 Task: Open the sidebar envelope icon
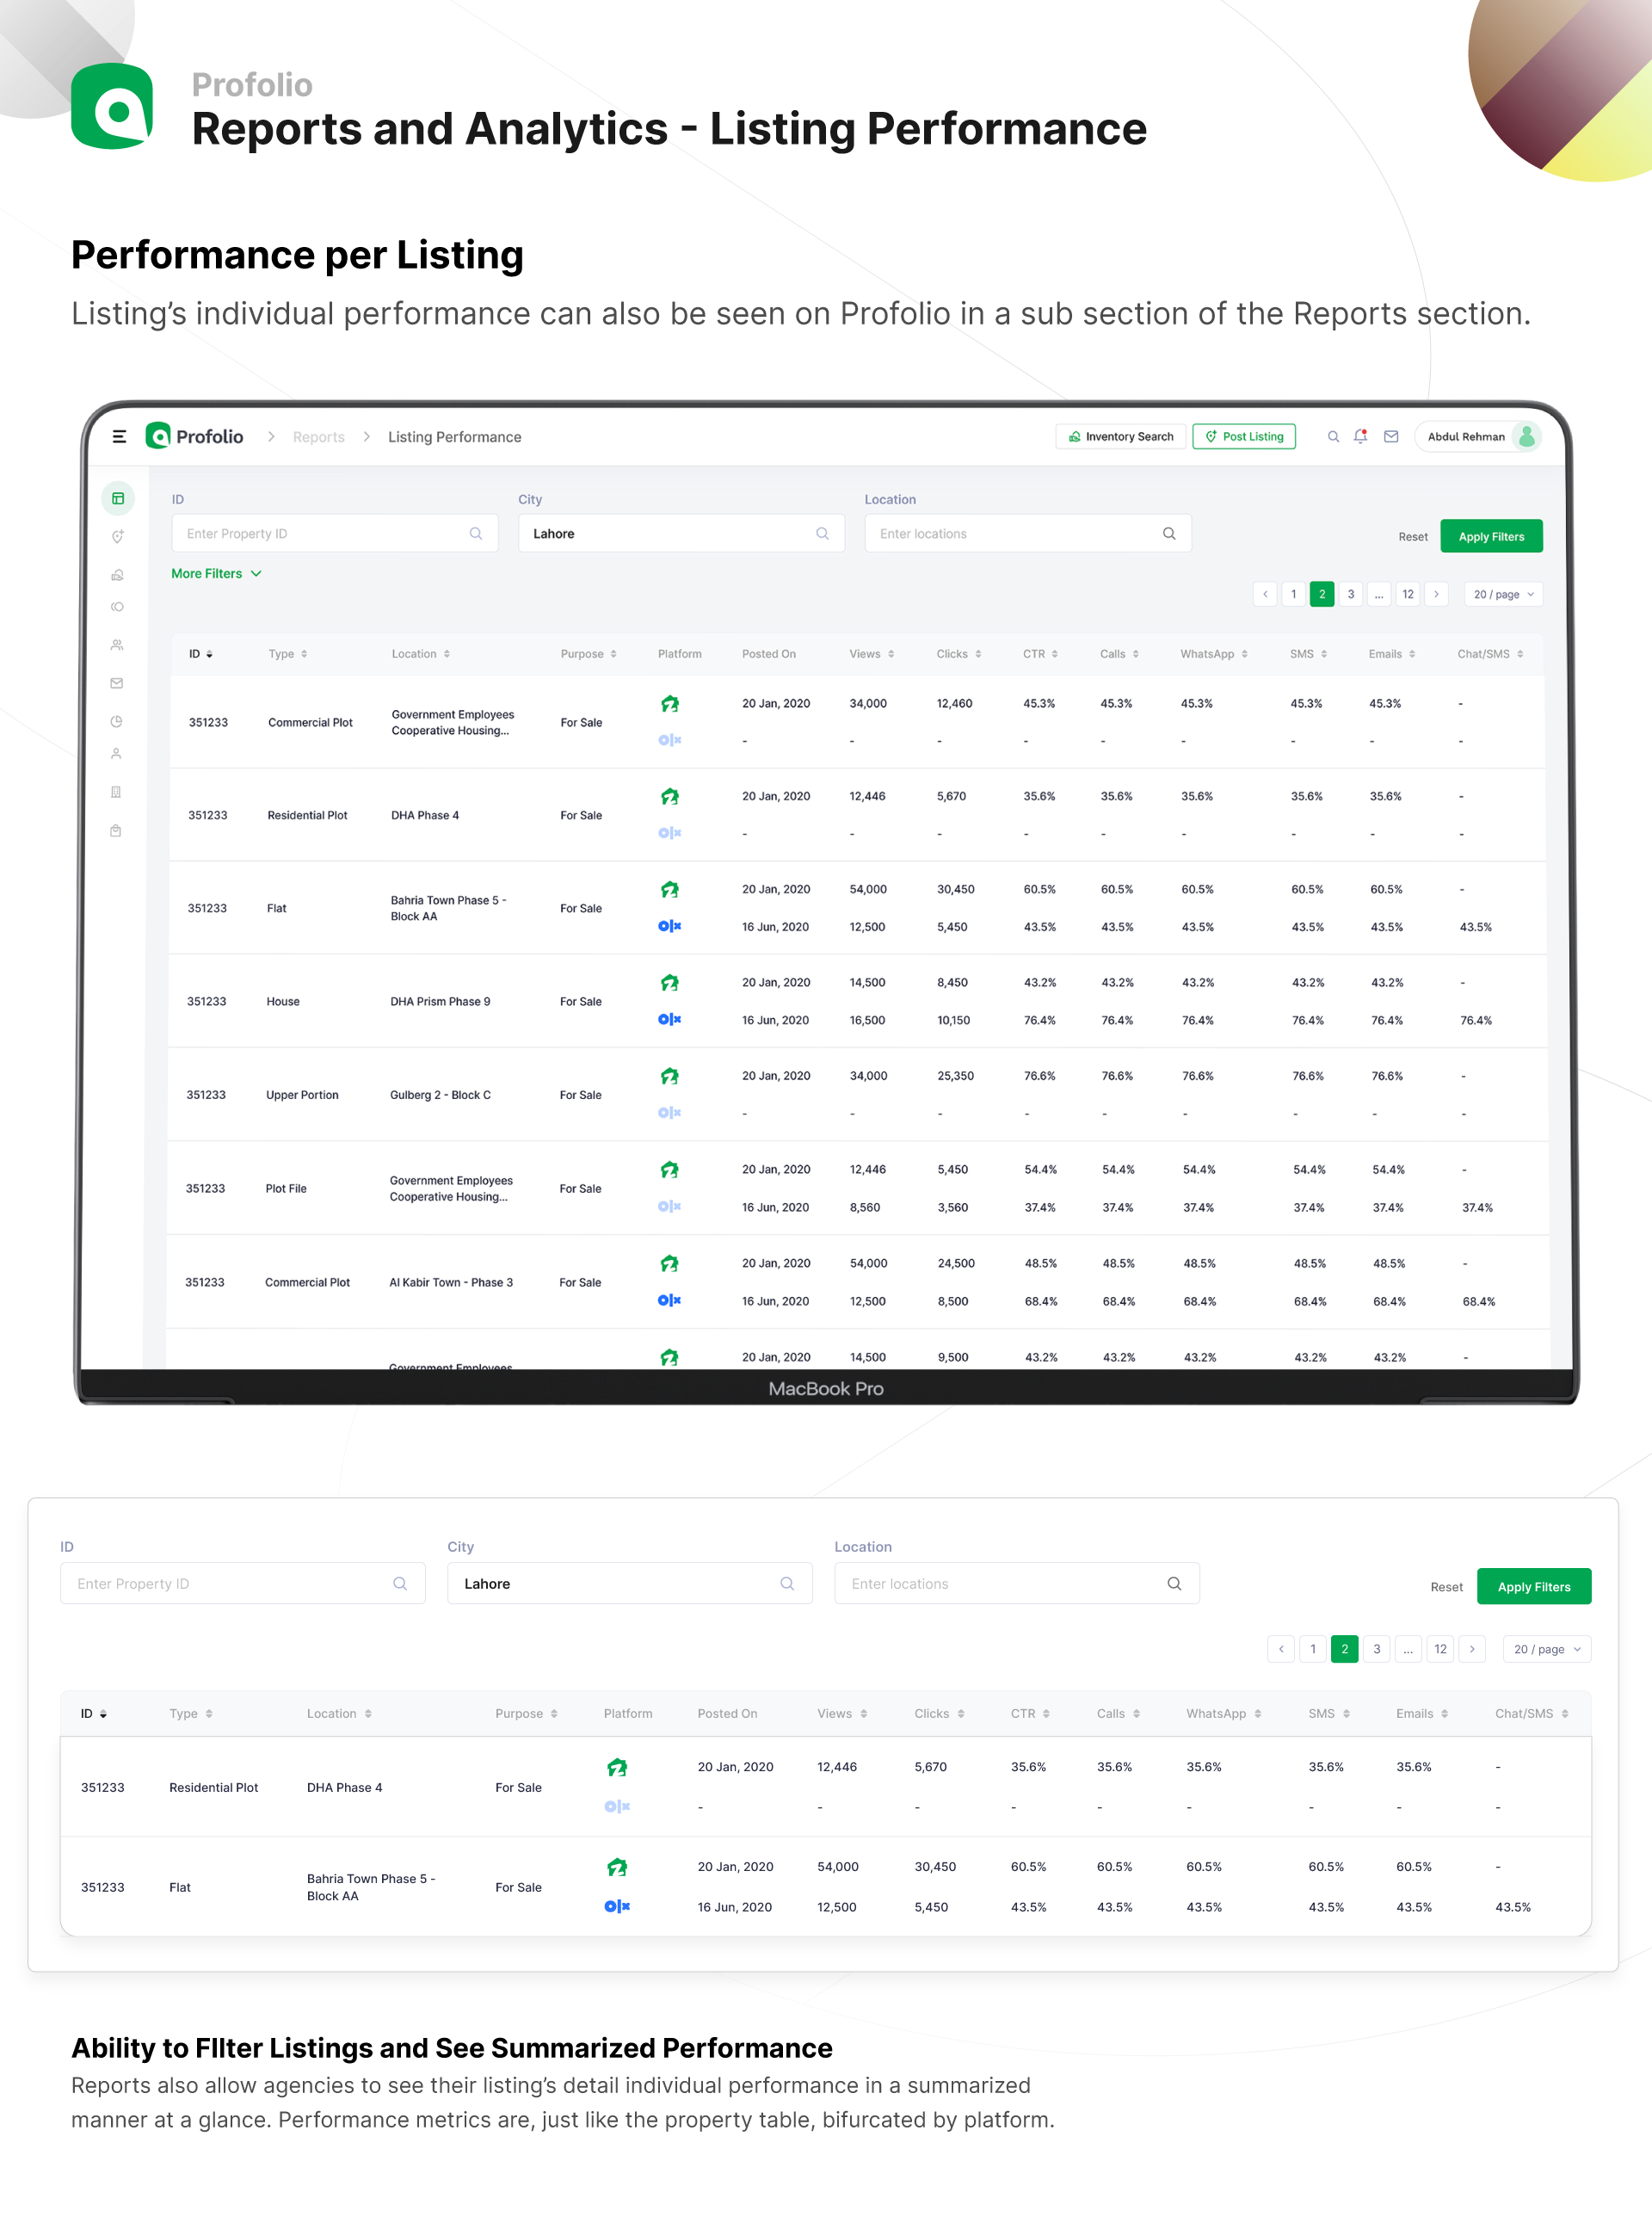tap(117, 683)
